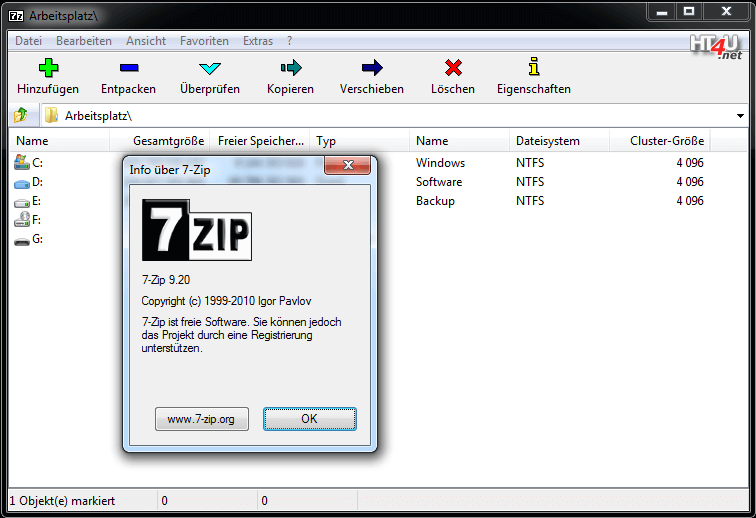Click 4 096 in the Windows row
This screenshot has width=756, height=518.
point(690,163)
